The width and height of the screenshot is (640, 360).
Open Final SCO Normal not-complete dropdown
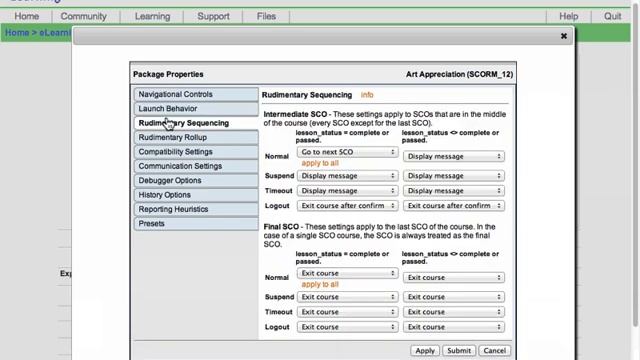tap(453, 278)
